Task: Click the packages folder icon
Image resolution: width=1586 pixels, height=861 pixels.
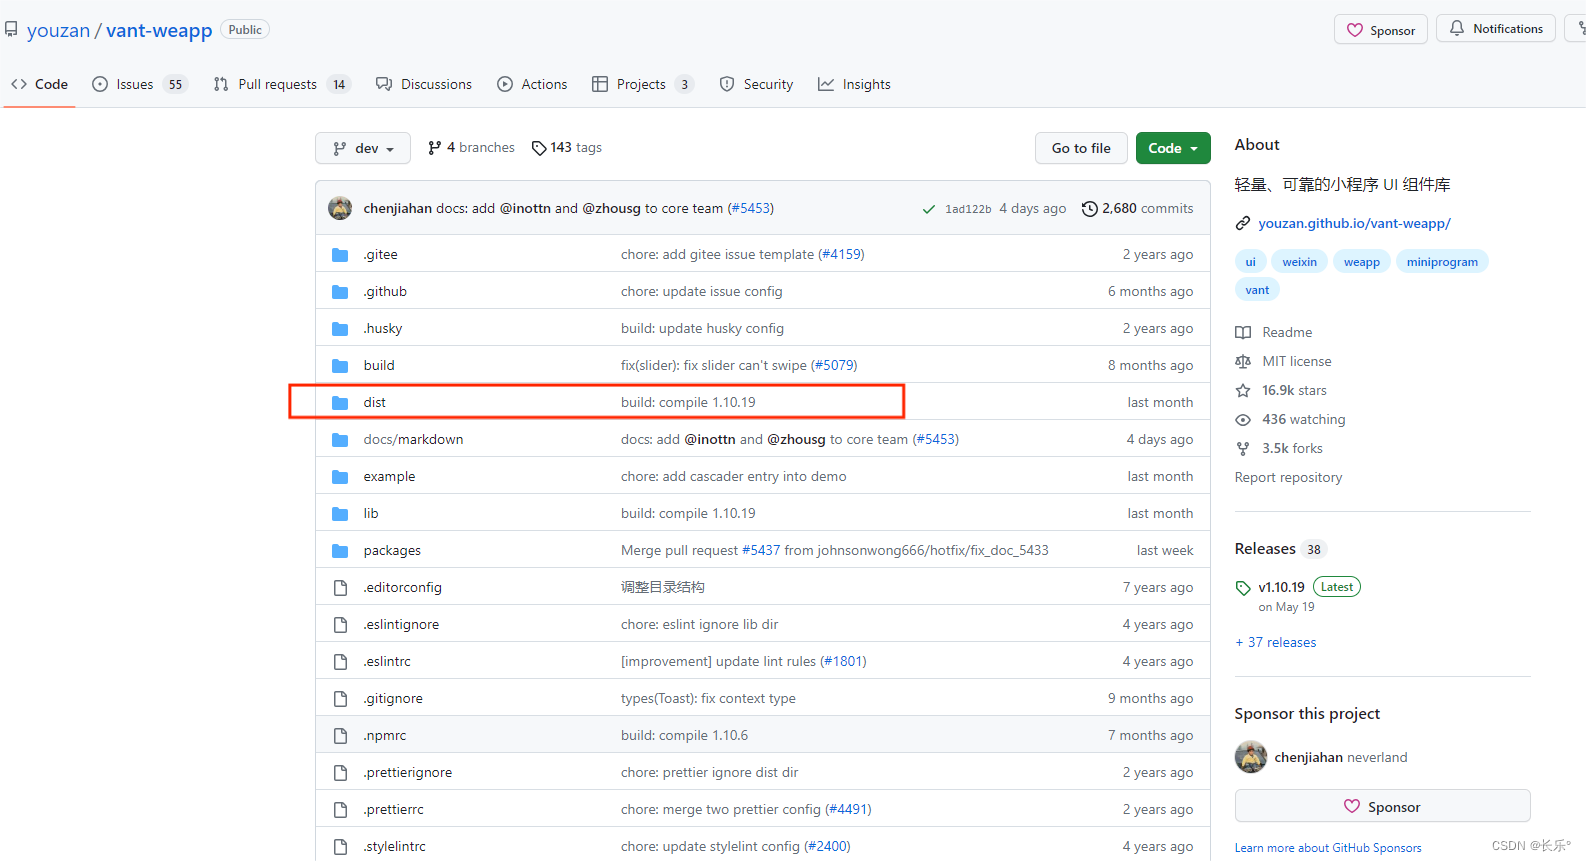Action: click(340, 551)
